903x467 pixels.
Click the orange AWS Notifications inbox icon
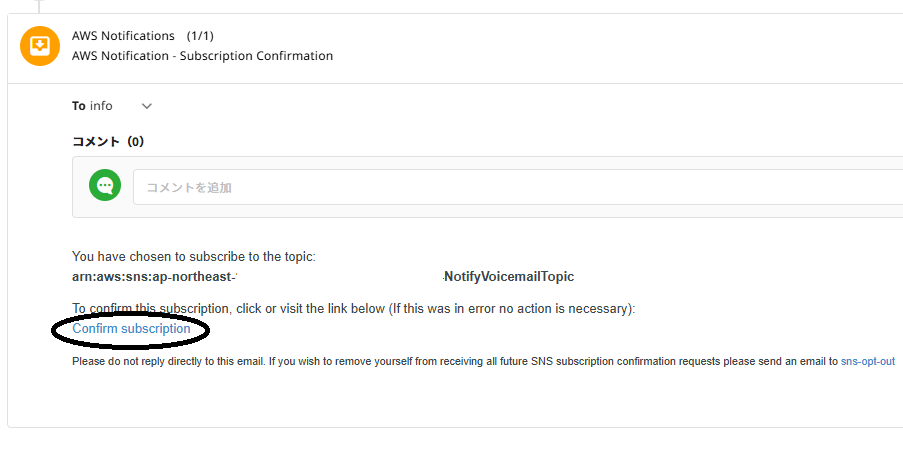[40, 46]
